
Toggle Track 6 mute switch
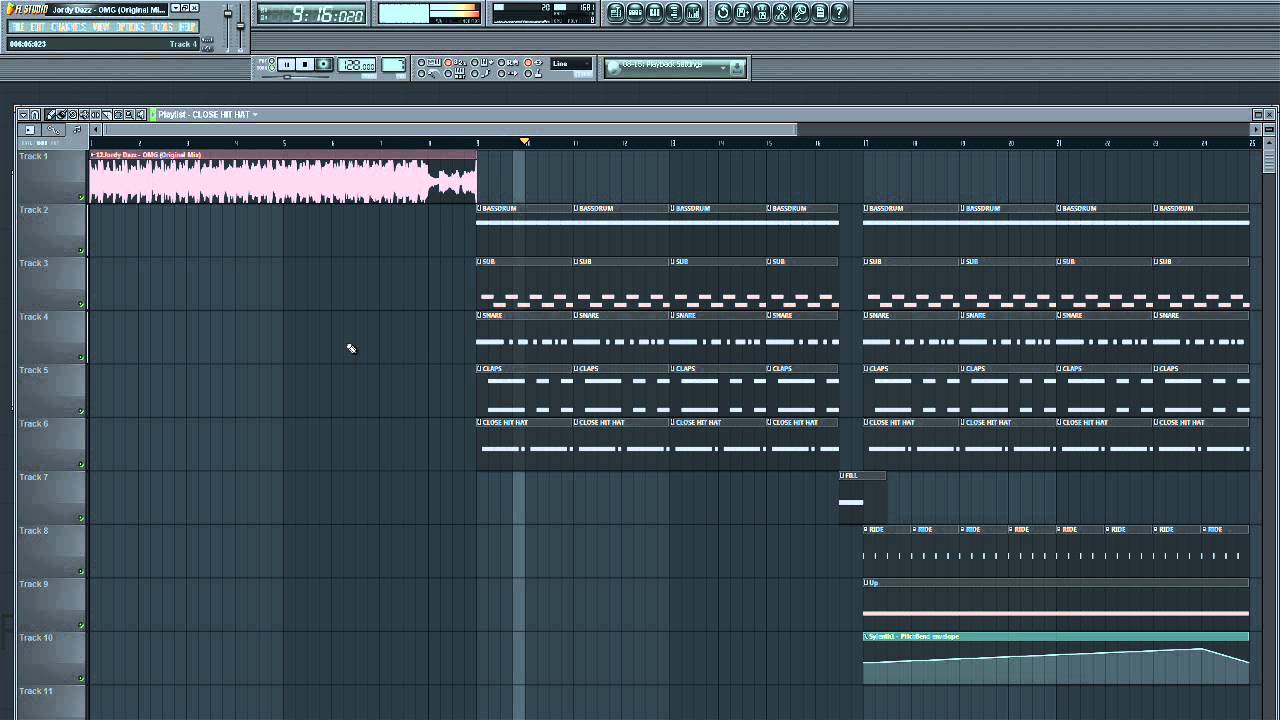82,464
